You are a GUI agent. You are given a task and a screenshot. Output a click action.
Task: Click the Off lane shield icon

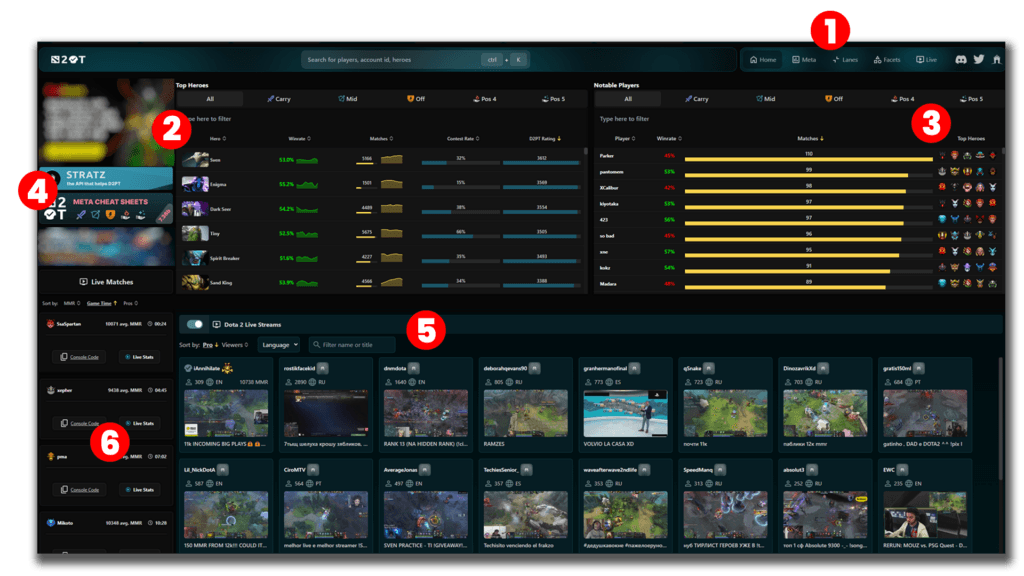click(x=410, y=99)
